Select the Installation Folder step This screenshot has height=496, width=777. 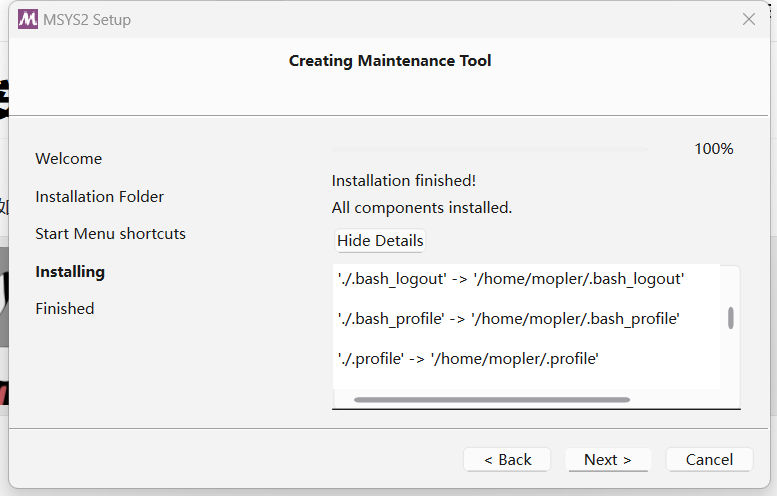click(100, 197)
